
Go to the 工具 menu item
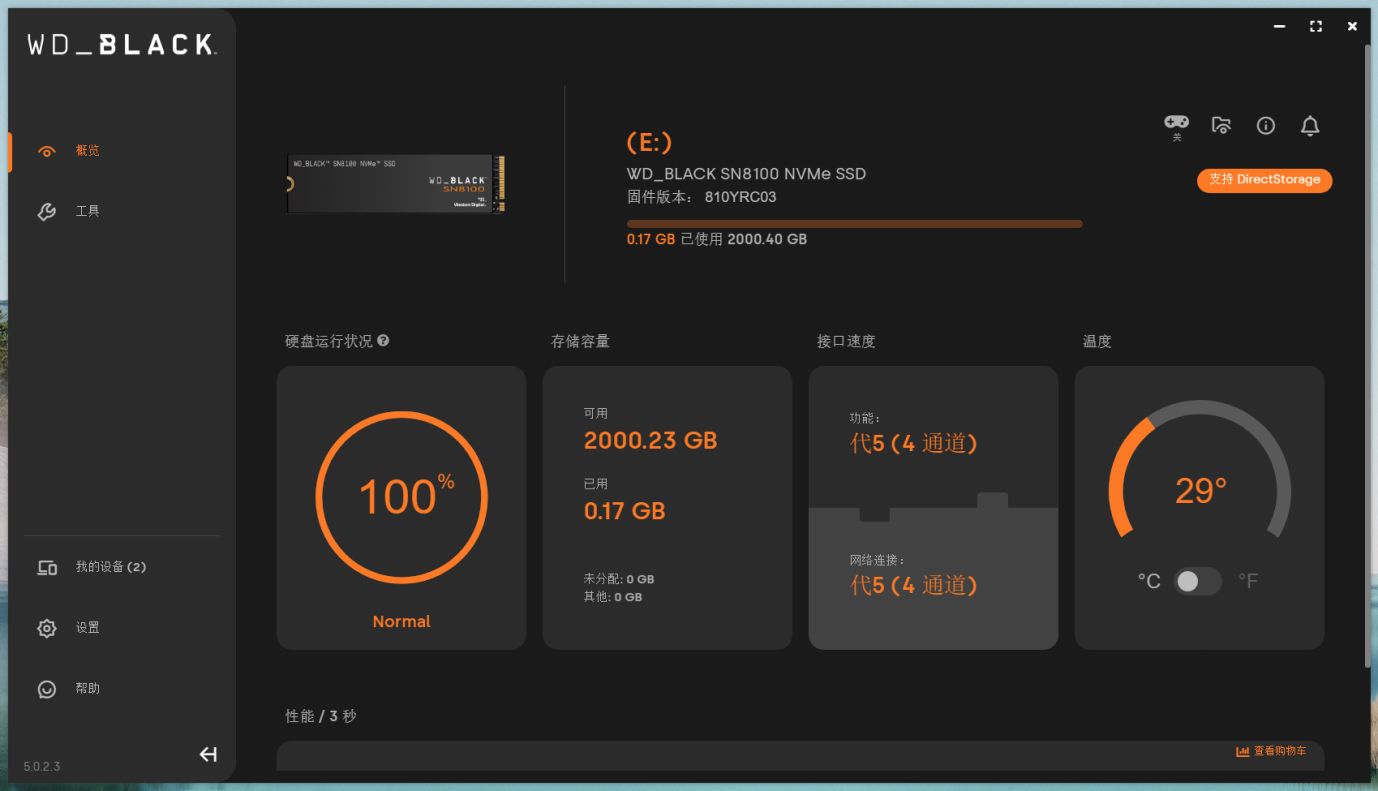(x=88, y=211)
